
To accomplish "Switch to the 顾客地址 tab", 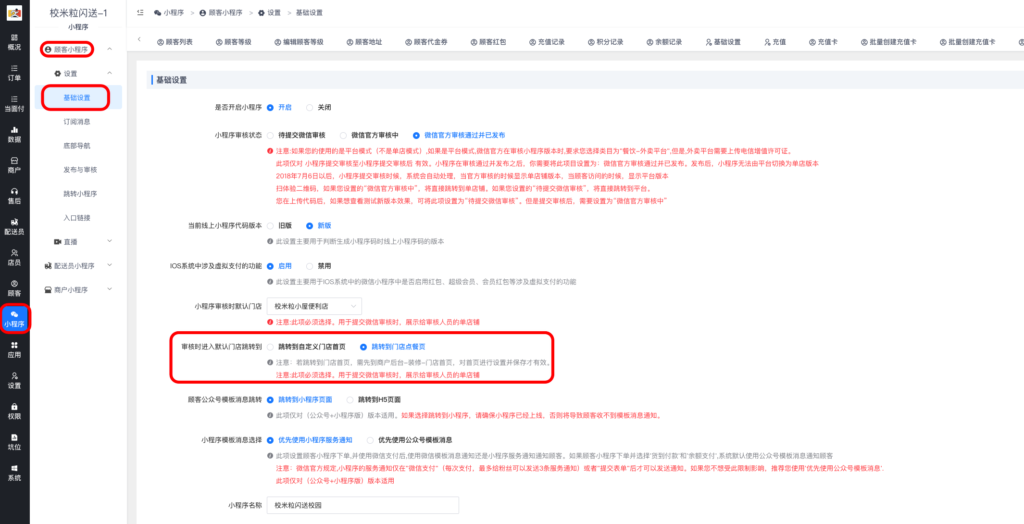I will tap(364, 42).
